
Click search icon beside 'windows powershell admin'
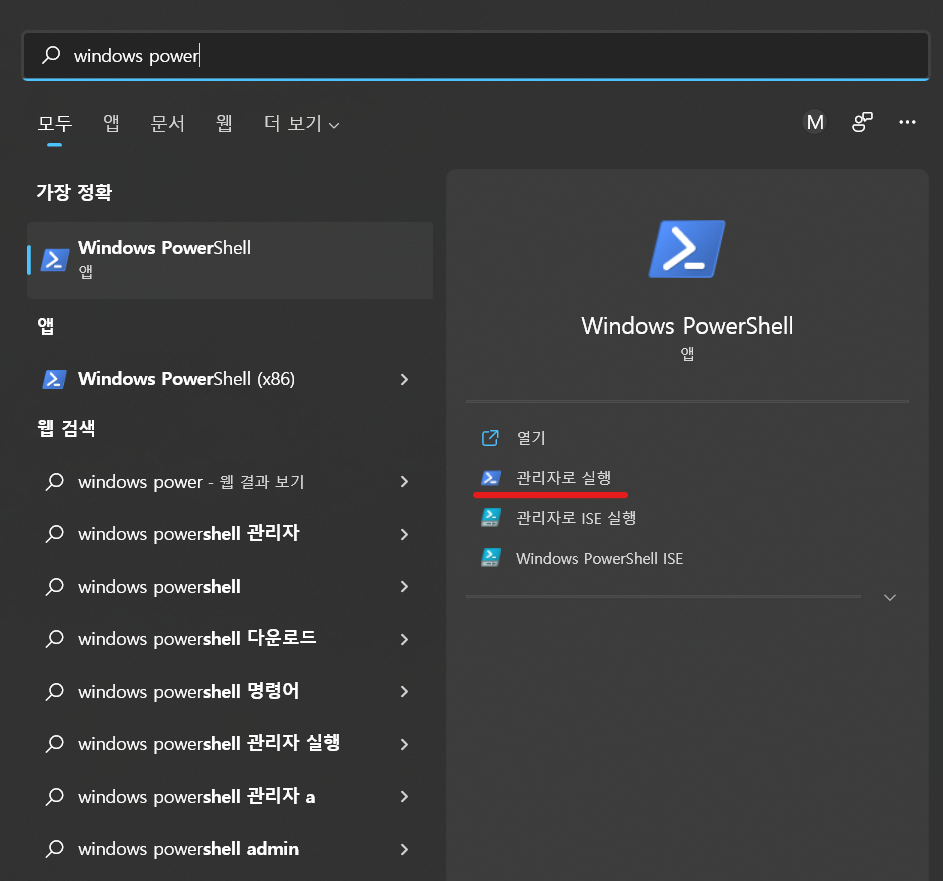pyautogui.click(x=55, y=848)
